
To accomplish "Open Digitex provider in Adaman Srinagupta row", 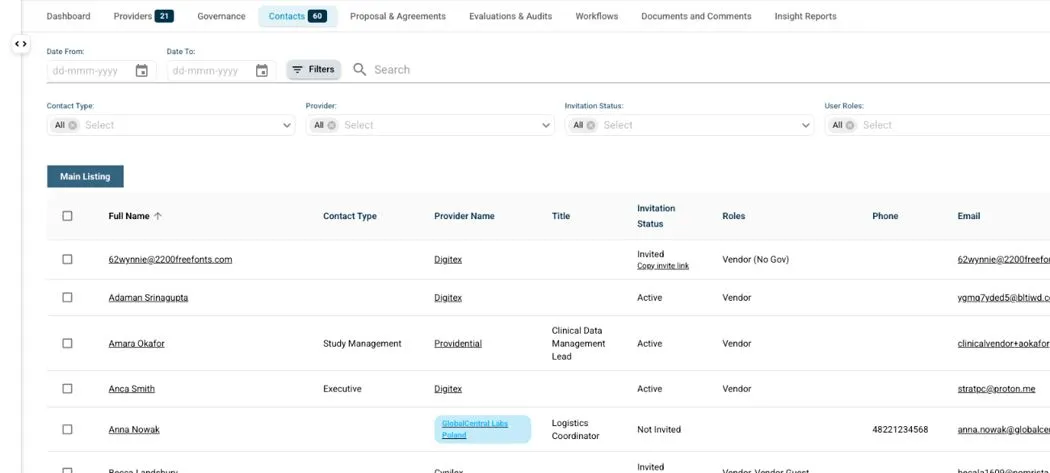I will pos(448,297).
